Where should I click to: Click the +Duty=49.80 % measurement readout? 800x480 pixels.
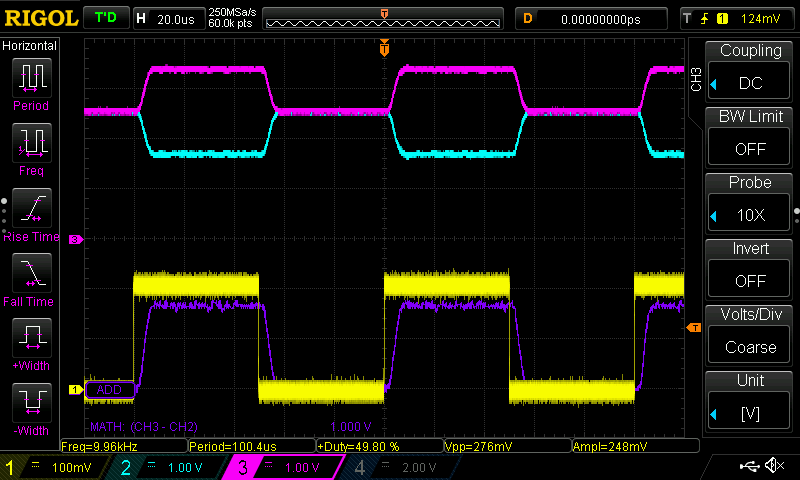tap(380, 446)
